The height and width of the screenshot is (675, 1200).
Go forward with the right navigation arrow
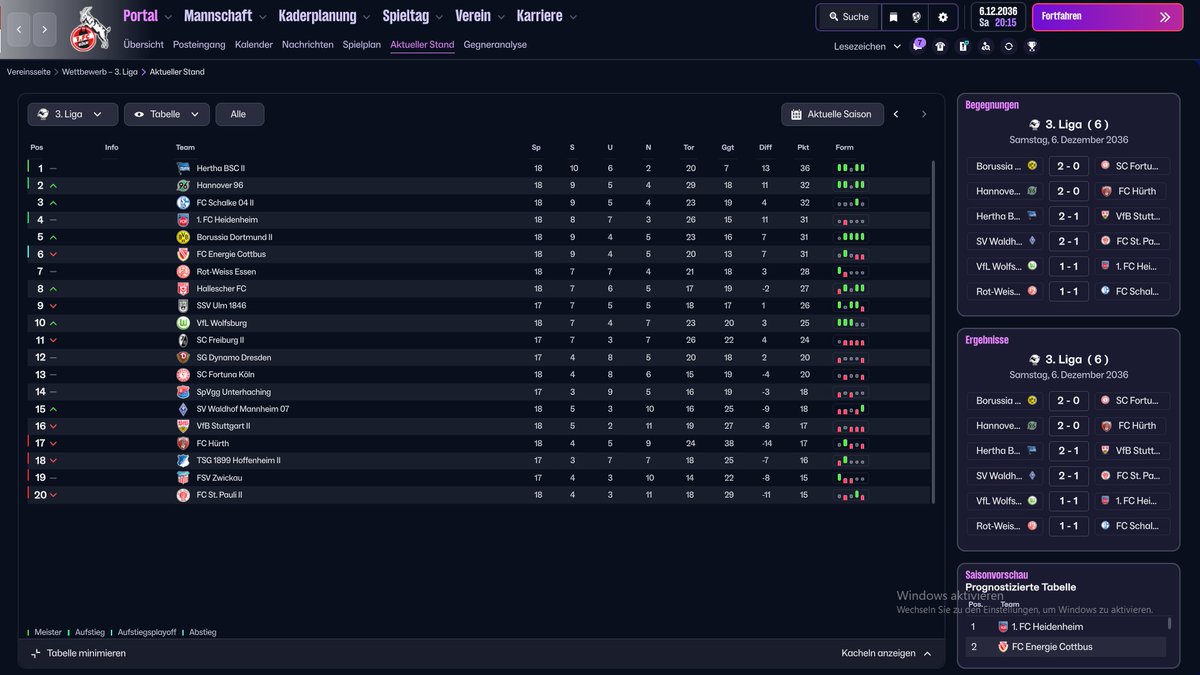coord(44,30)
